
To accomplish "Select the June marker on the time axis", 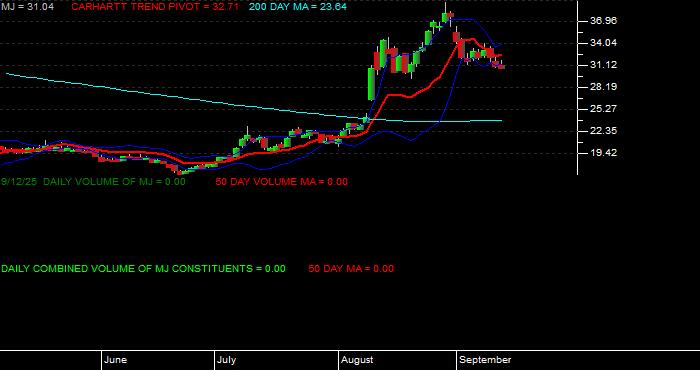I will pos(116,360).
